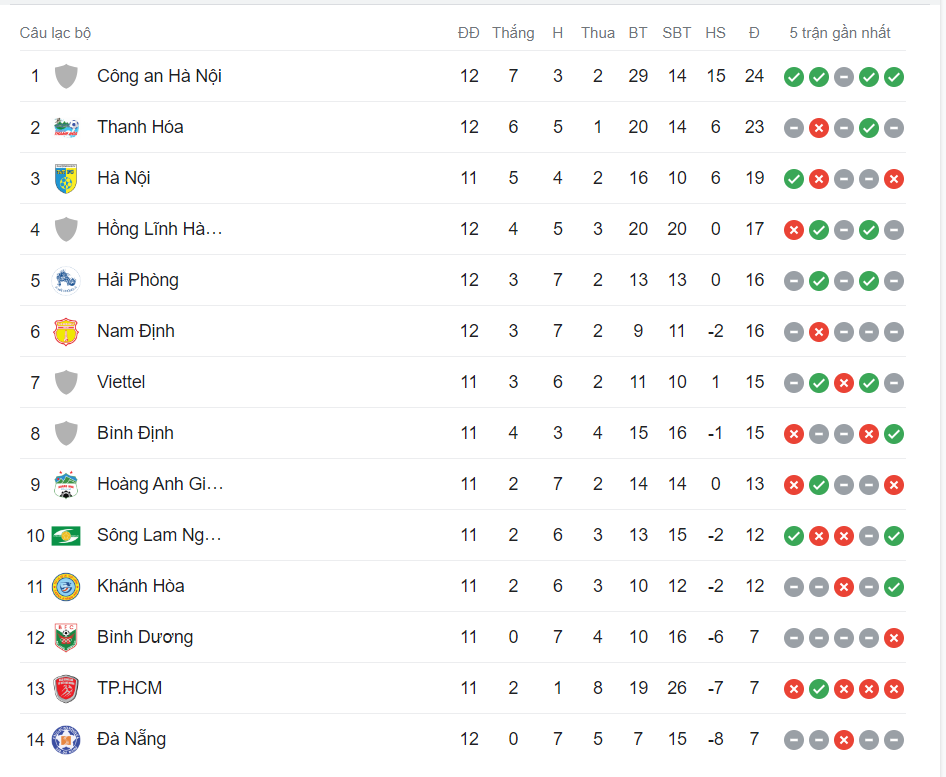946x777 pixels.
Task: Click the Hoàng Anh Gia Lai logo
Action: tap(66, 484)
